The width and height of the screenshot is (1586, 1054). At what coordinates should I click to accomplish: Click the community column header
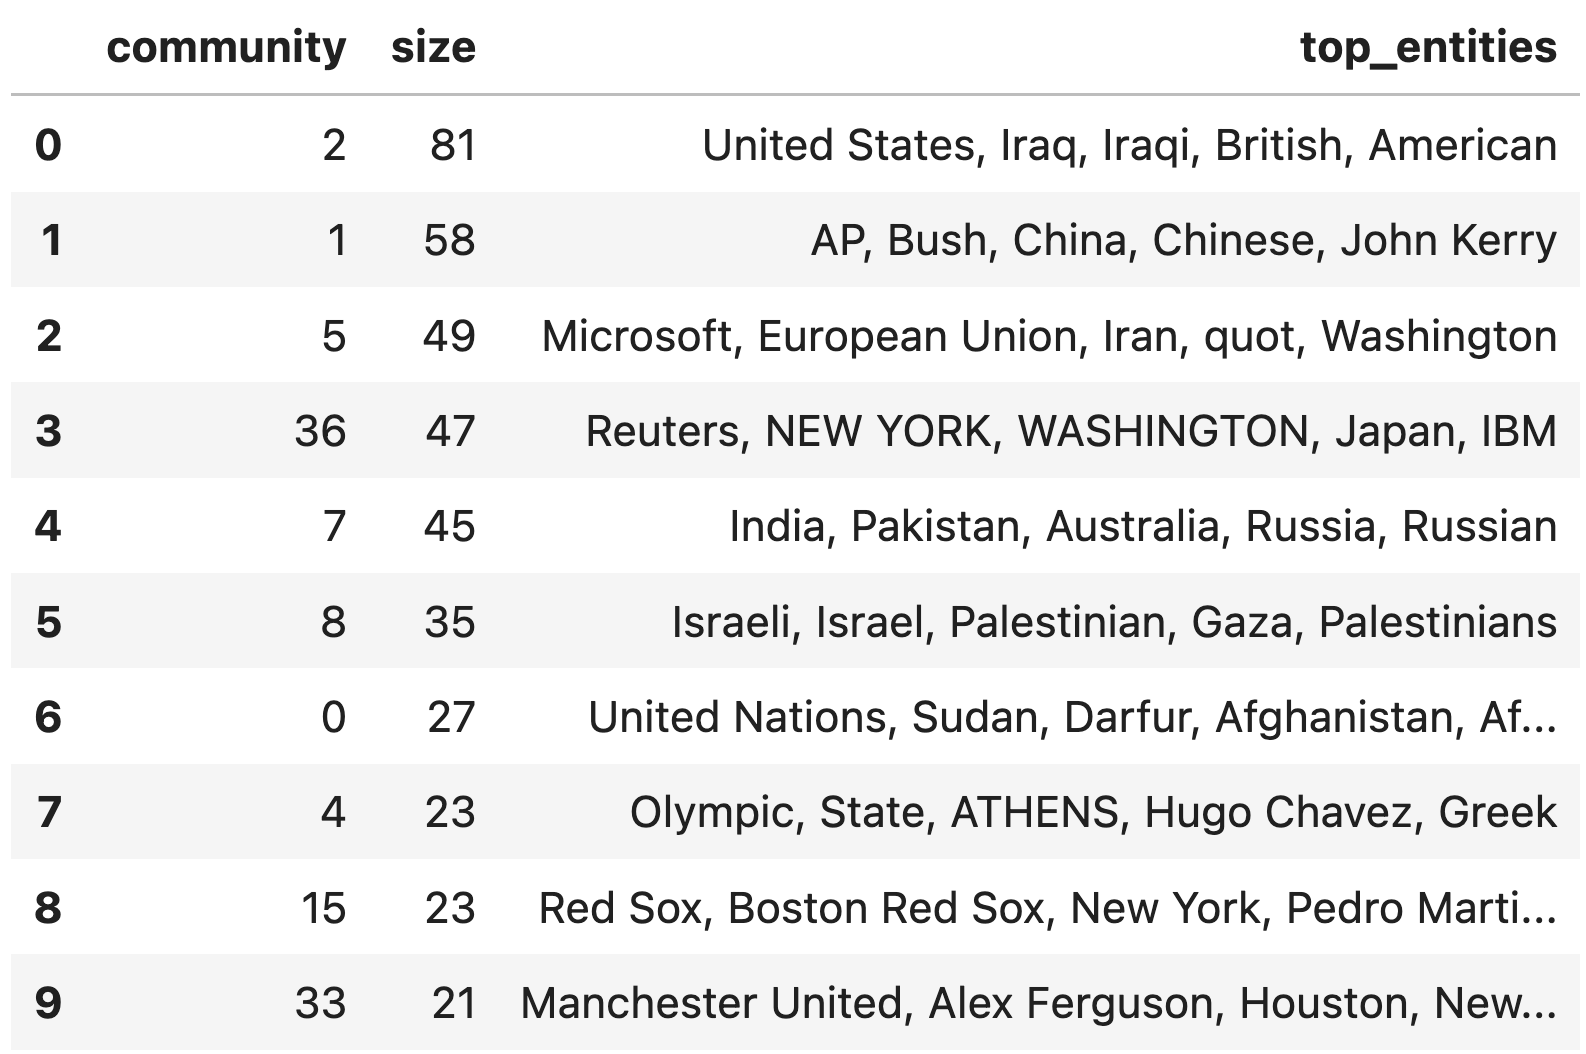(226, 47)
